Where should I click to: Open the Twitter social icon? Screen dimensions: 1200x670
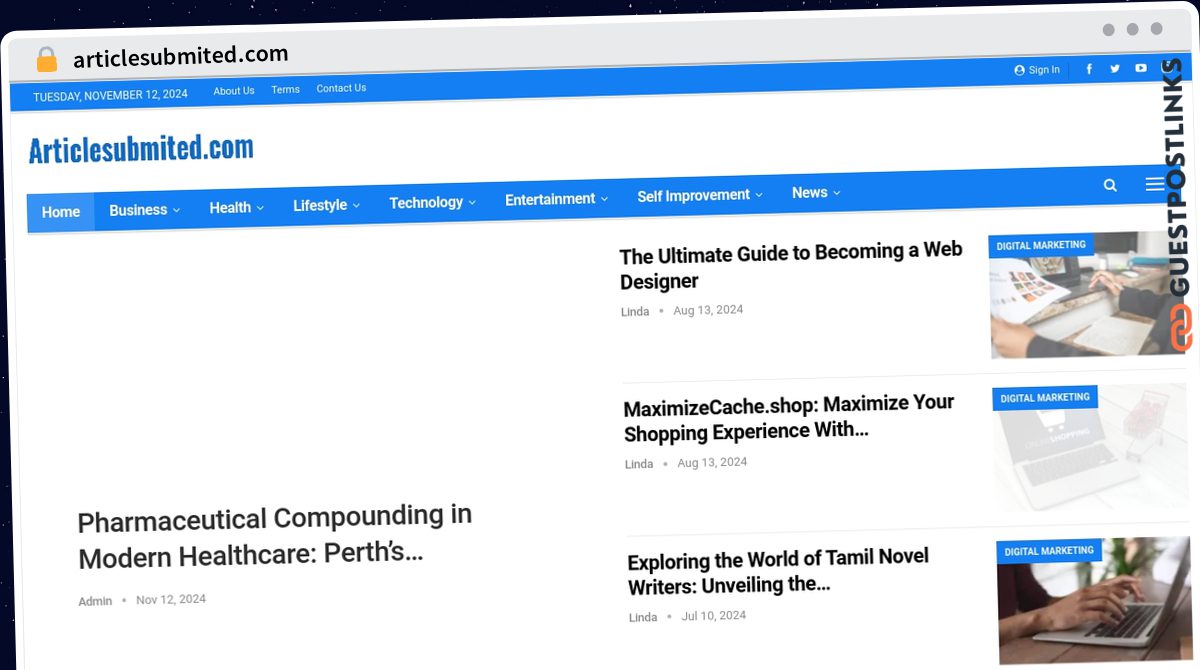pyautogui.click(x=1115, y=69)
